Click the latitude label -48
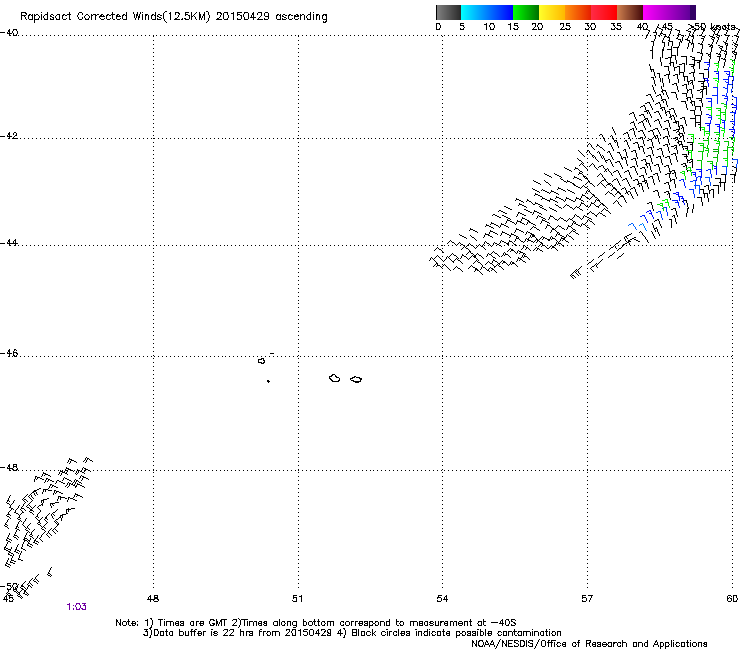This screenshot has height=650, width=740. [x=9, y=467]
